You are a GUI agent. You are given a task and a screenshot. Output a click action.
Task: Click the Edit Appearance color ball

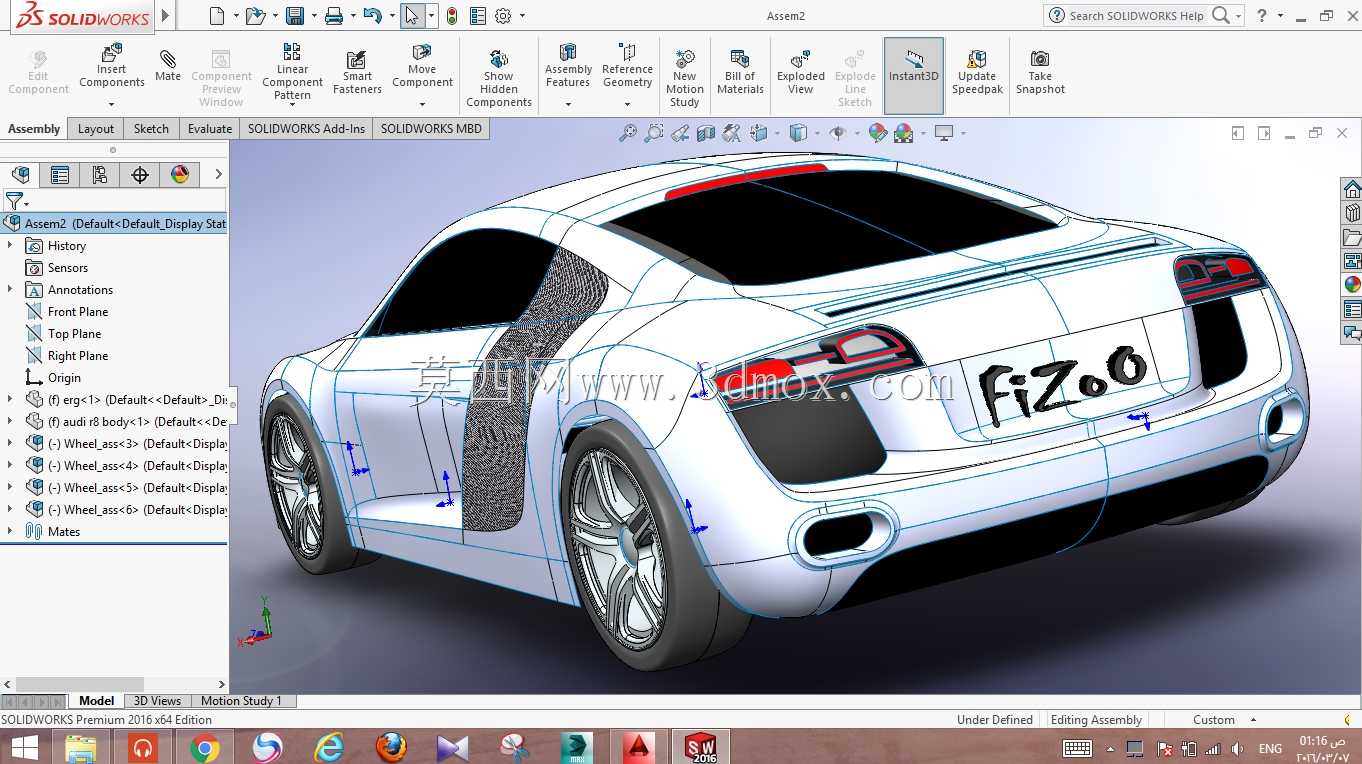[878, 133]
